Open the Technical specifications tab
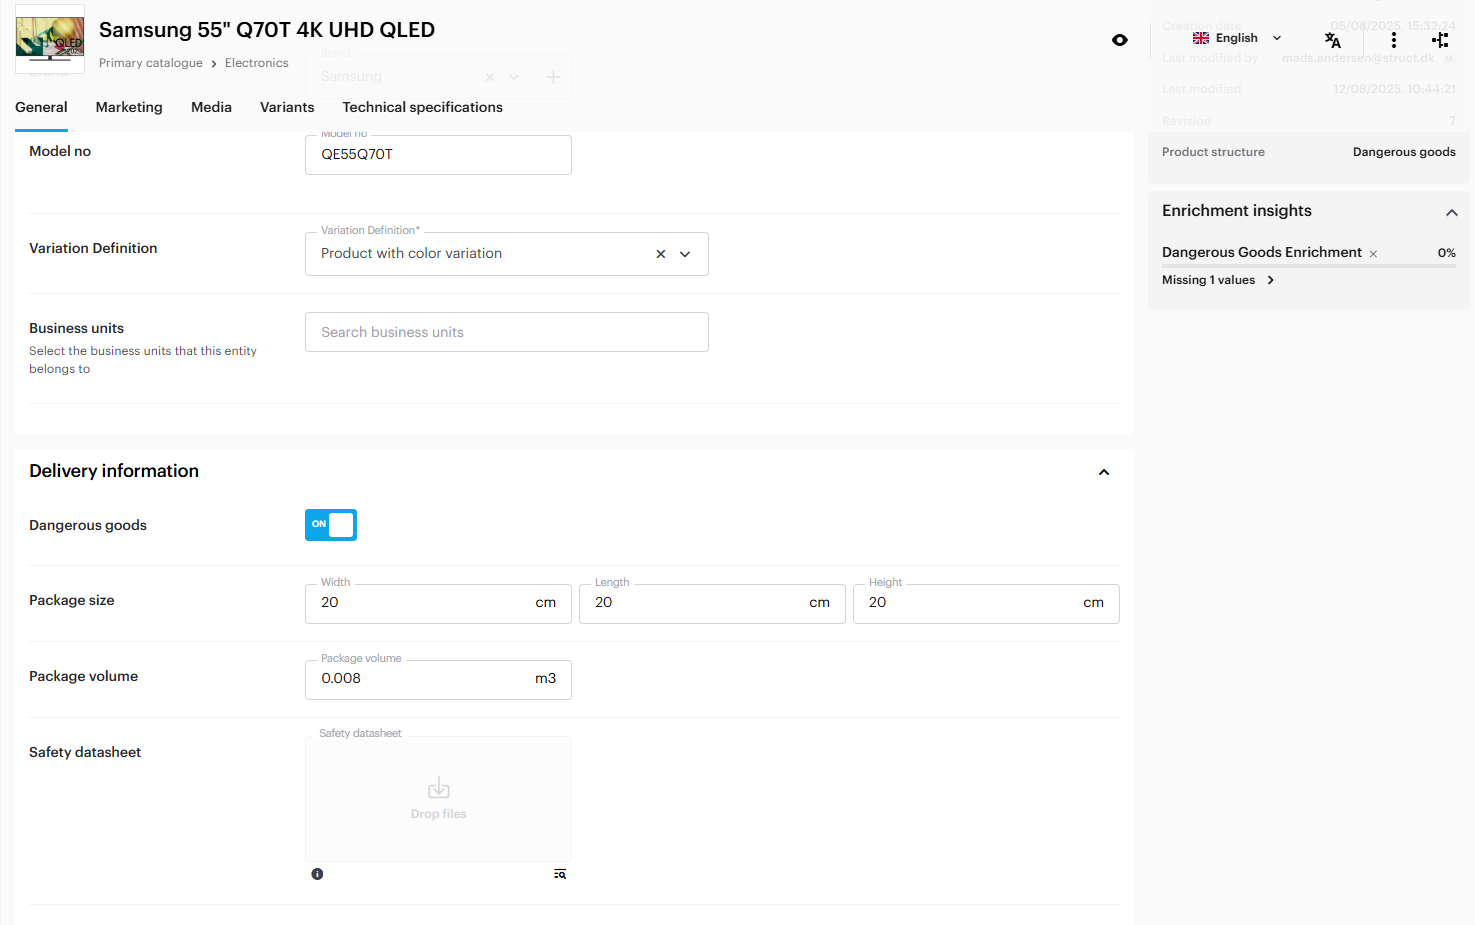 click(x=422, y=107)
